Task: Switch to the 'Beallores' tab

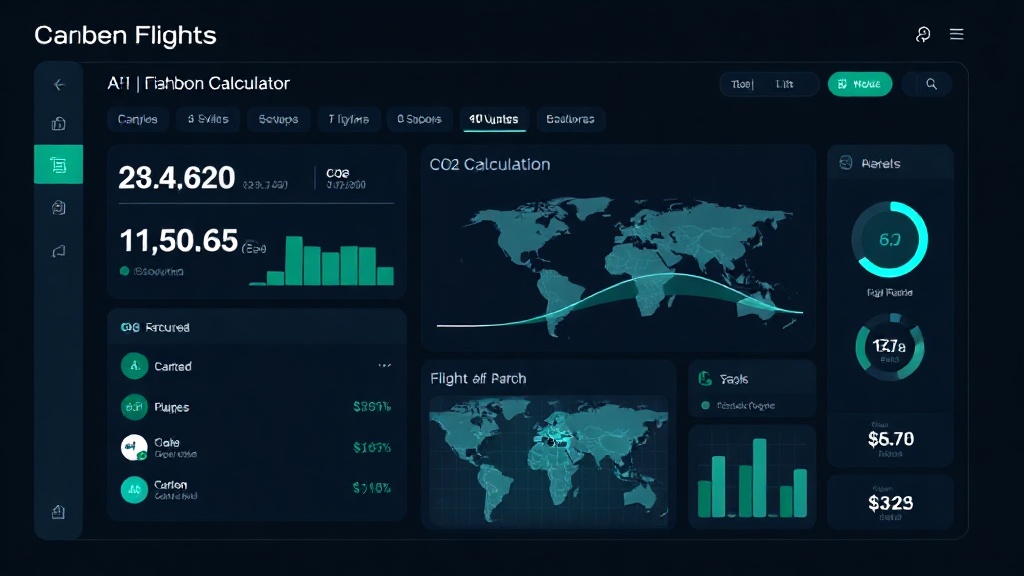Action: [571, 120]
